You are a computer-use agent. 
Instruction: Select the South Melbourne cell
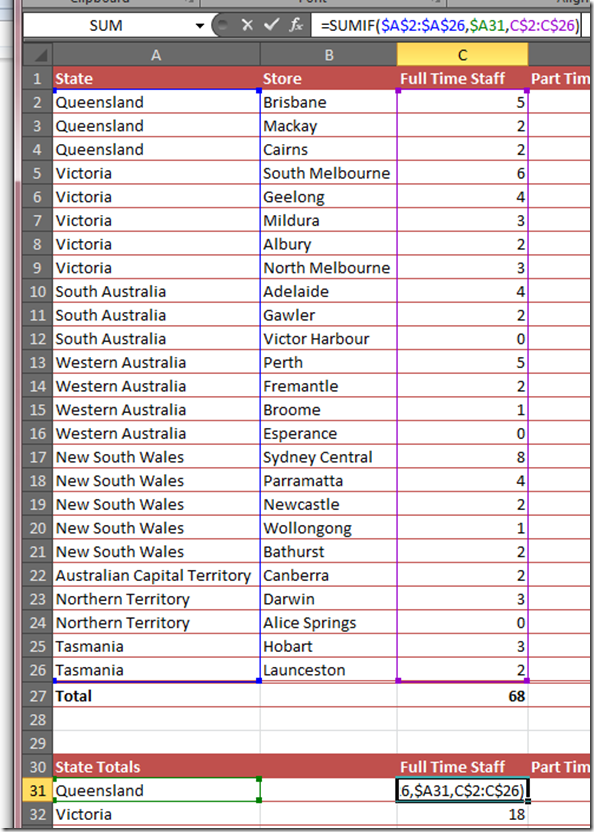coord(329,173)
